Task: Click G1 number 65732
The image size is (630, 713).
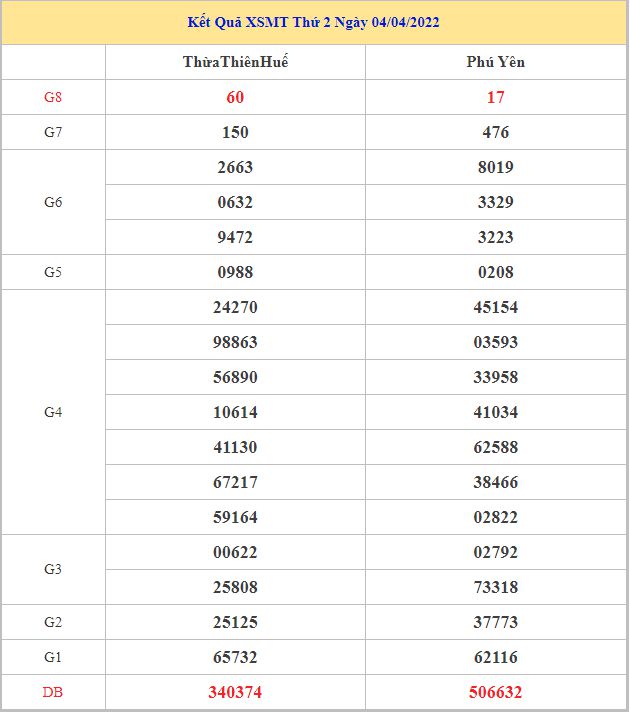Action: point(235,657)
